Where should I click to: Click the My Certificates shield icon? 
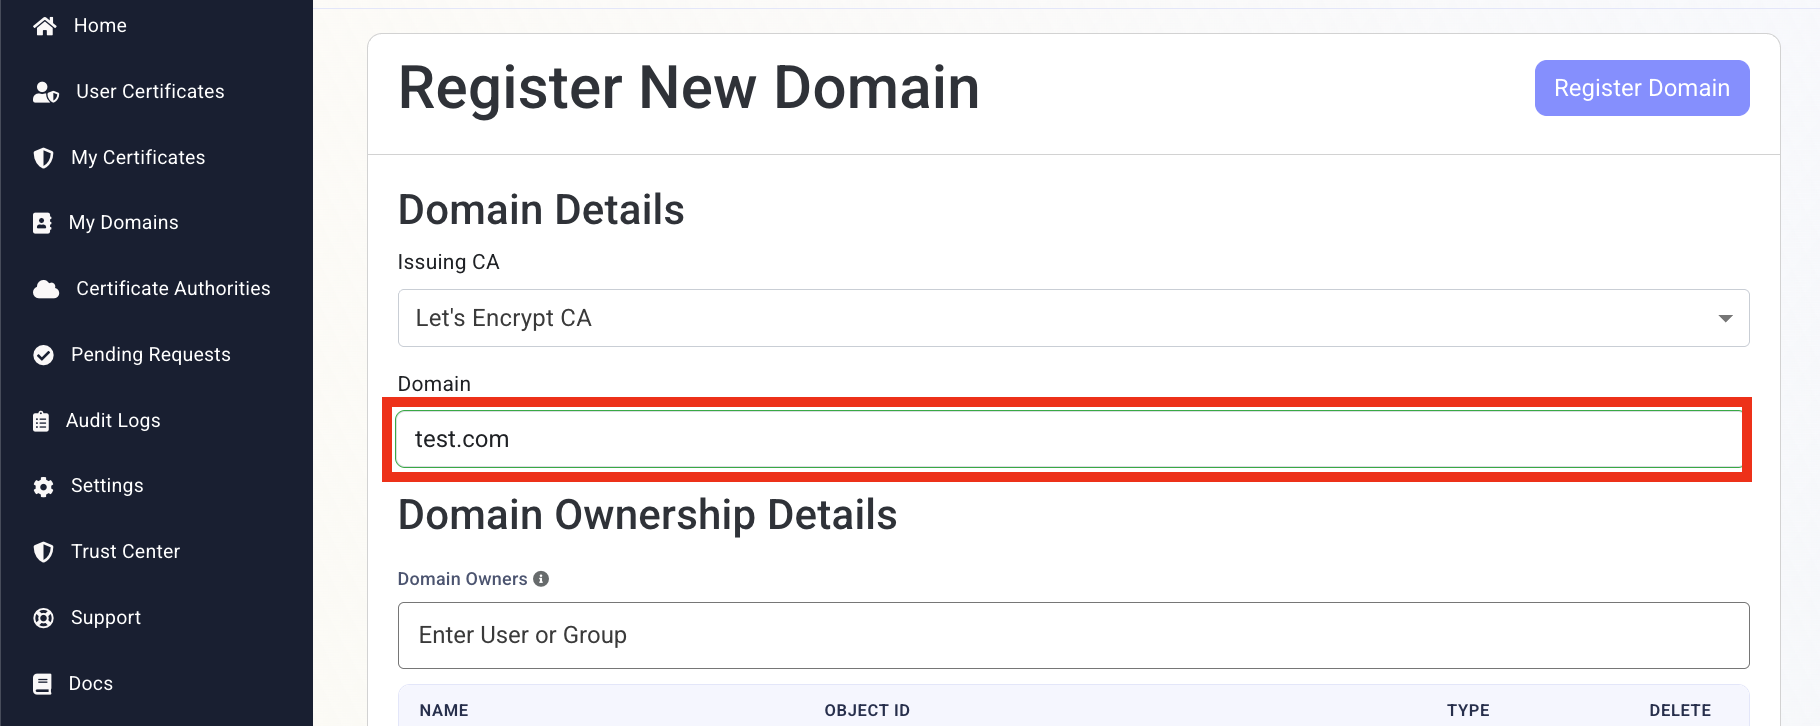point(43,158)
